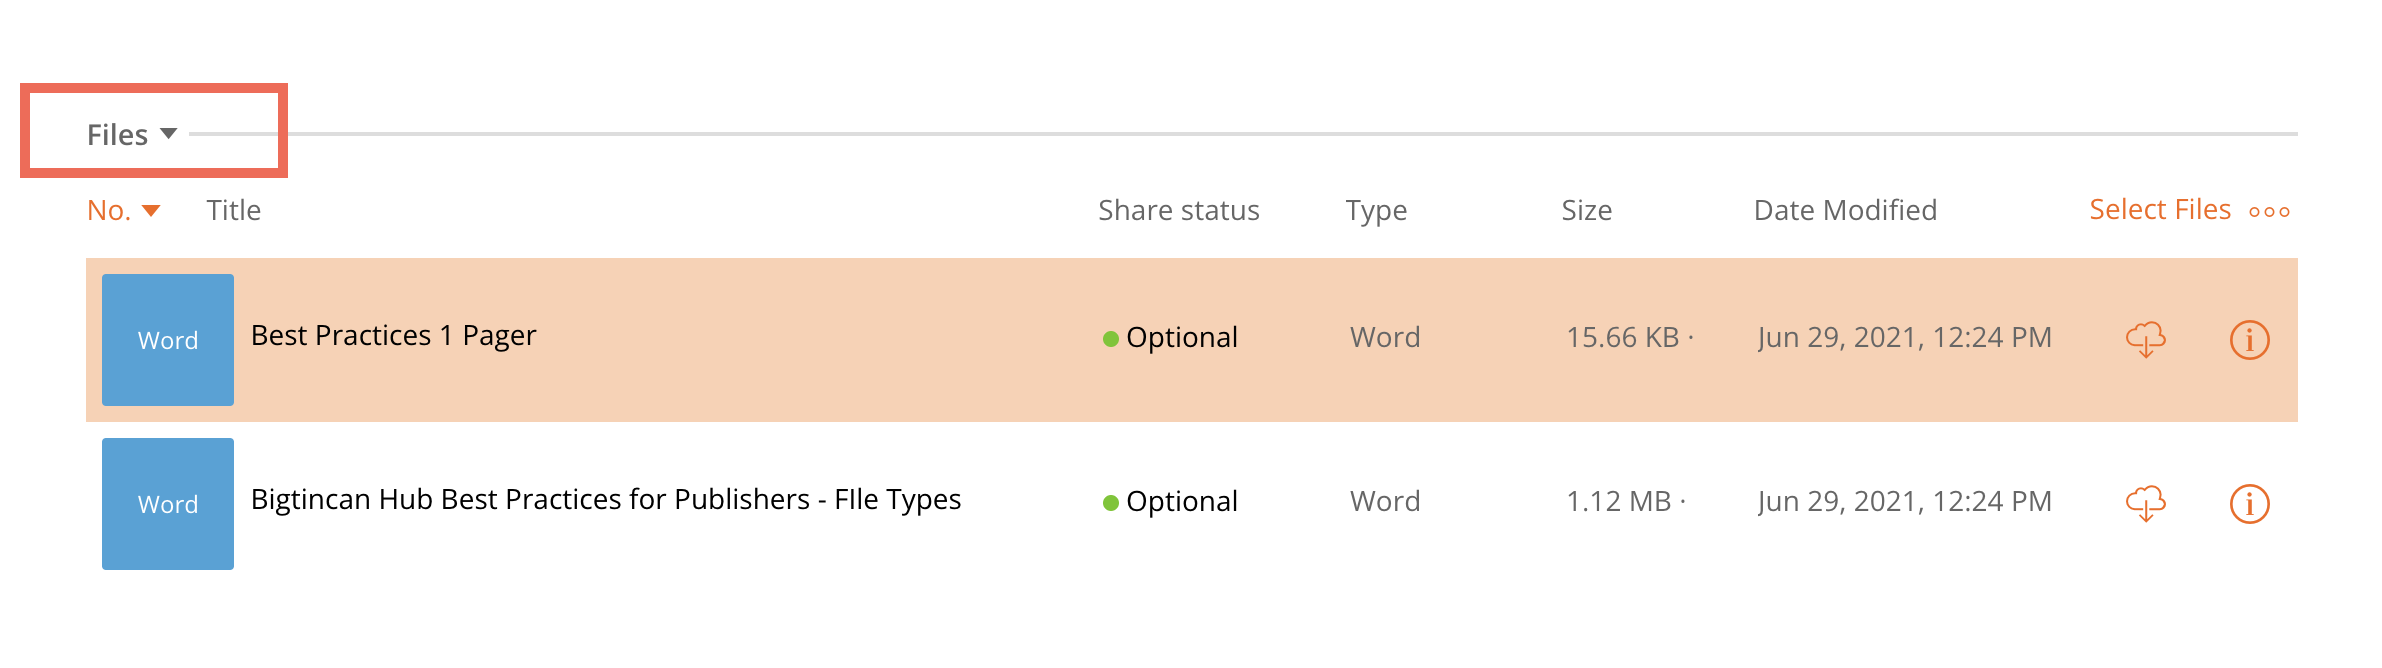Show info for Bigtincan Hub Best Practices file

pos(2249,504)
